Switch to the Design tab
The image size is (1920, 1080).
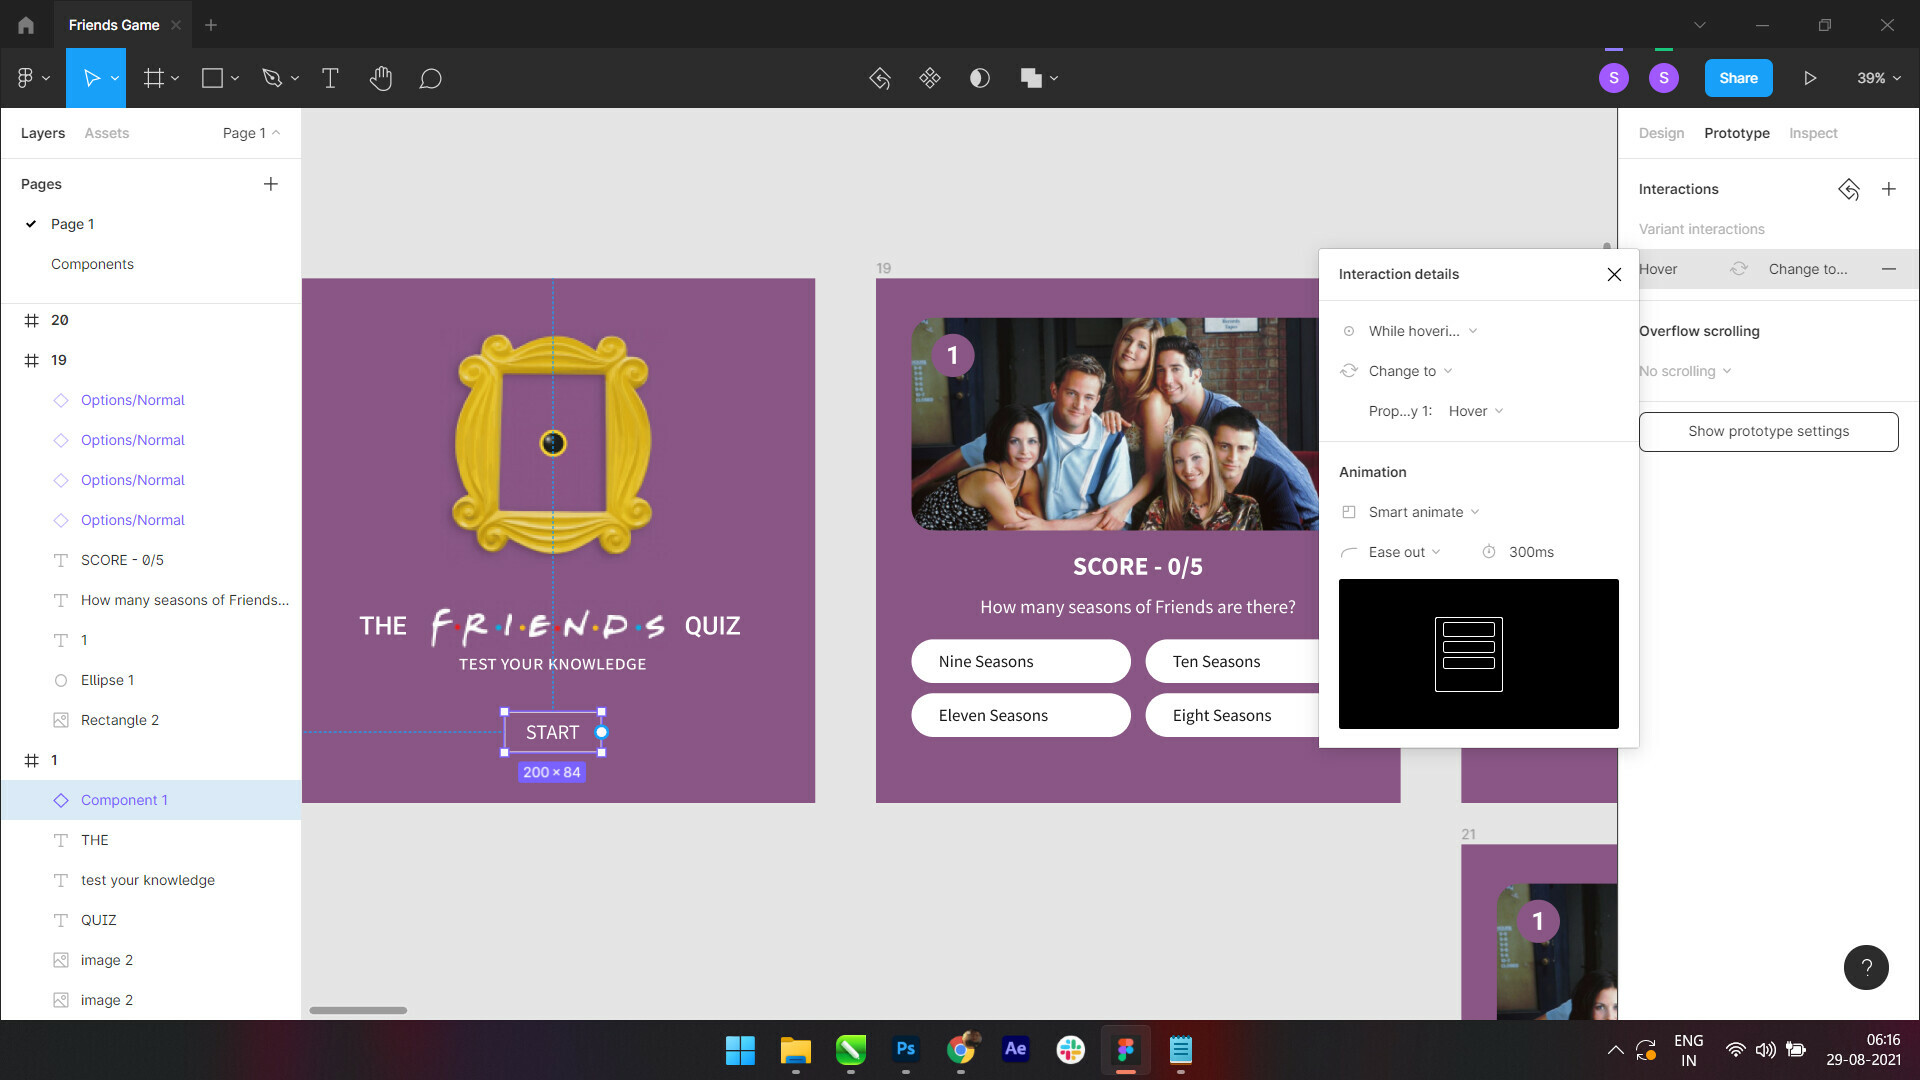pyautogui.click(x=1661, y=133)
